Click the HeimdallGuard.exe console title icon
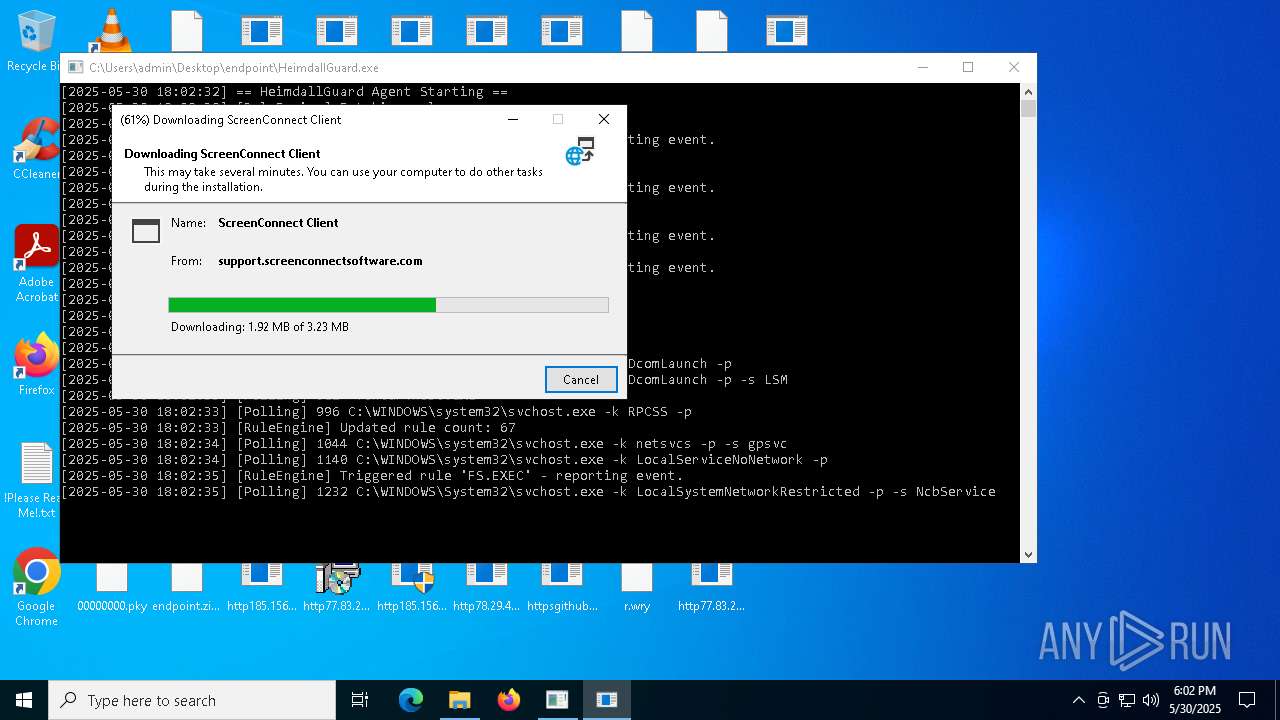This screenshot has width=1280, height=720. pyautogui.click(x=75, y=68)
